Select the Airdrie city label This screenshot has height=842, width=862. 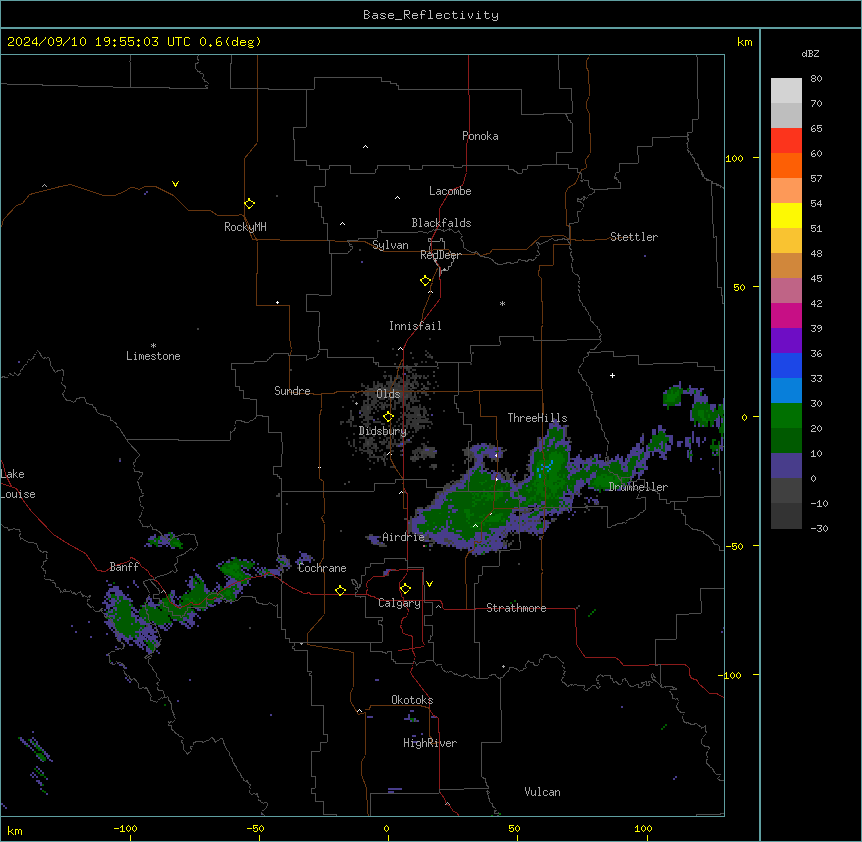(x=403, y=537)
